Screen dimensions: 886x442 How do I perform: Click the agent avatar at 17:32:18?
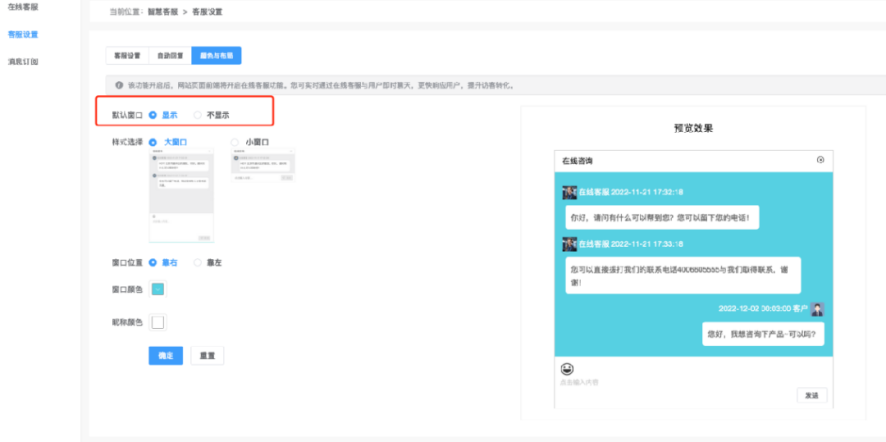pyautogui.click(x=569, y=192)
